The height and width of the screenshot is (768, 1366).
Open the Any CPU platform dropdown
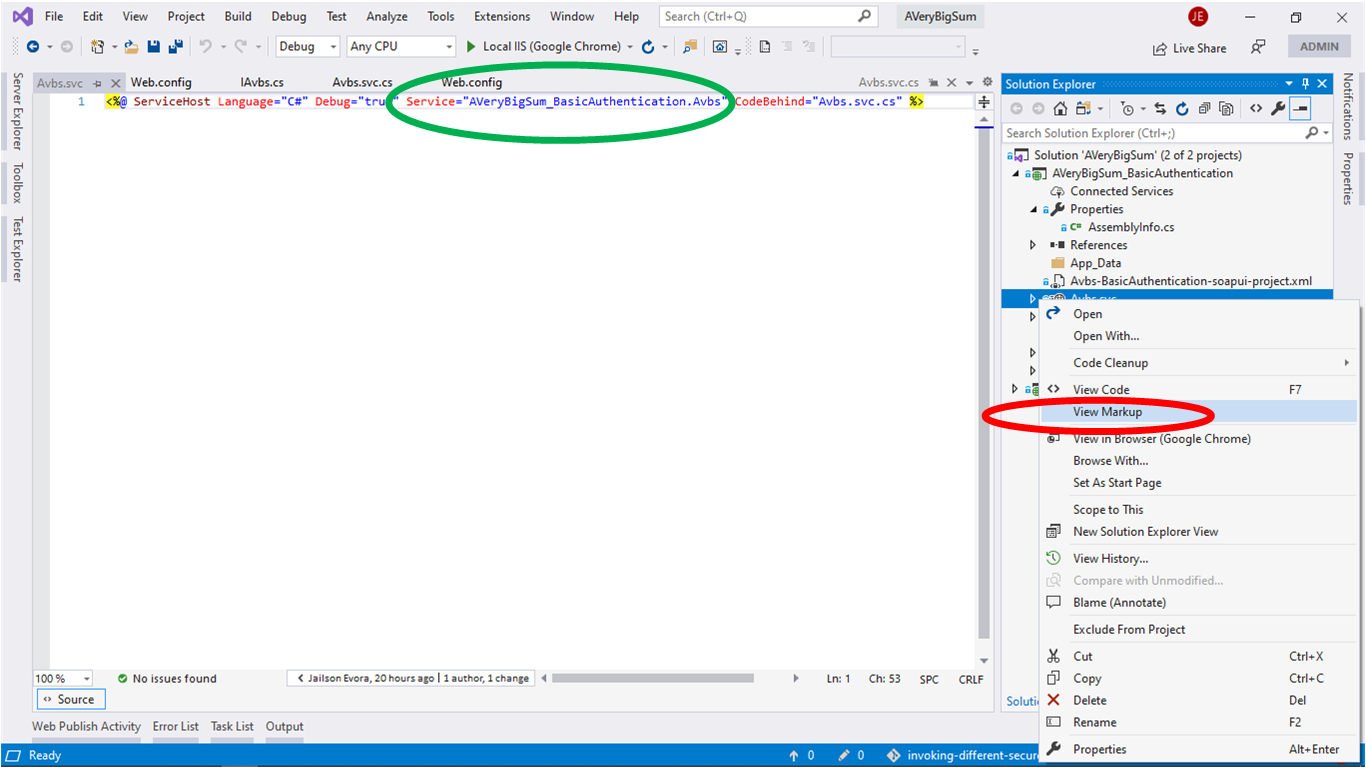pos(400,46)
